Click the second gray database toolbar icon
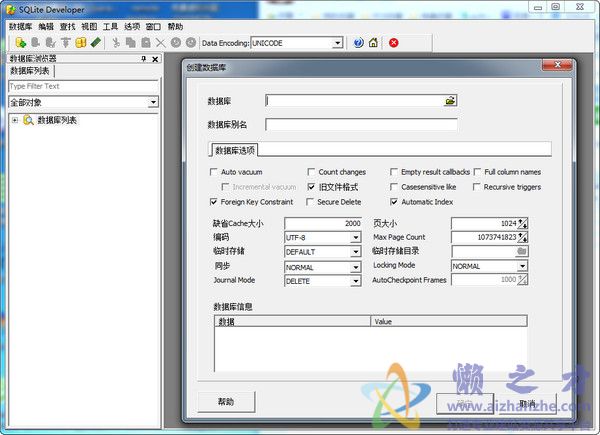Screen dimensions: 600x435 click(x=36, y=42)
